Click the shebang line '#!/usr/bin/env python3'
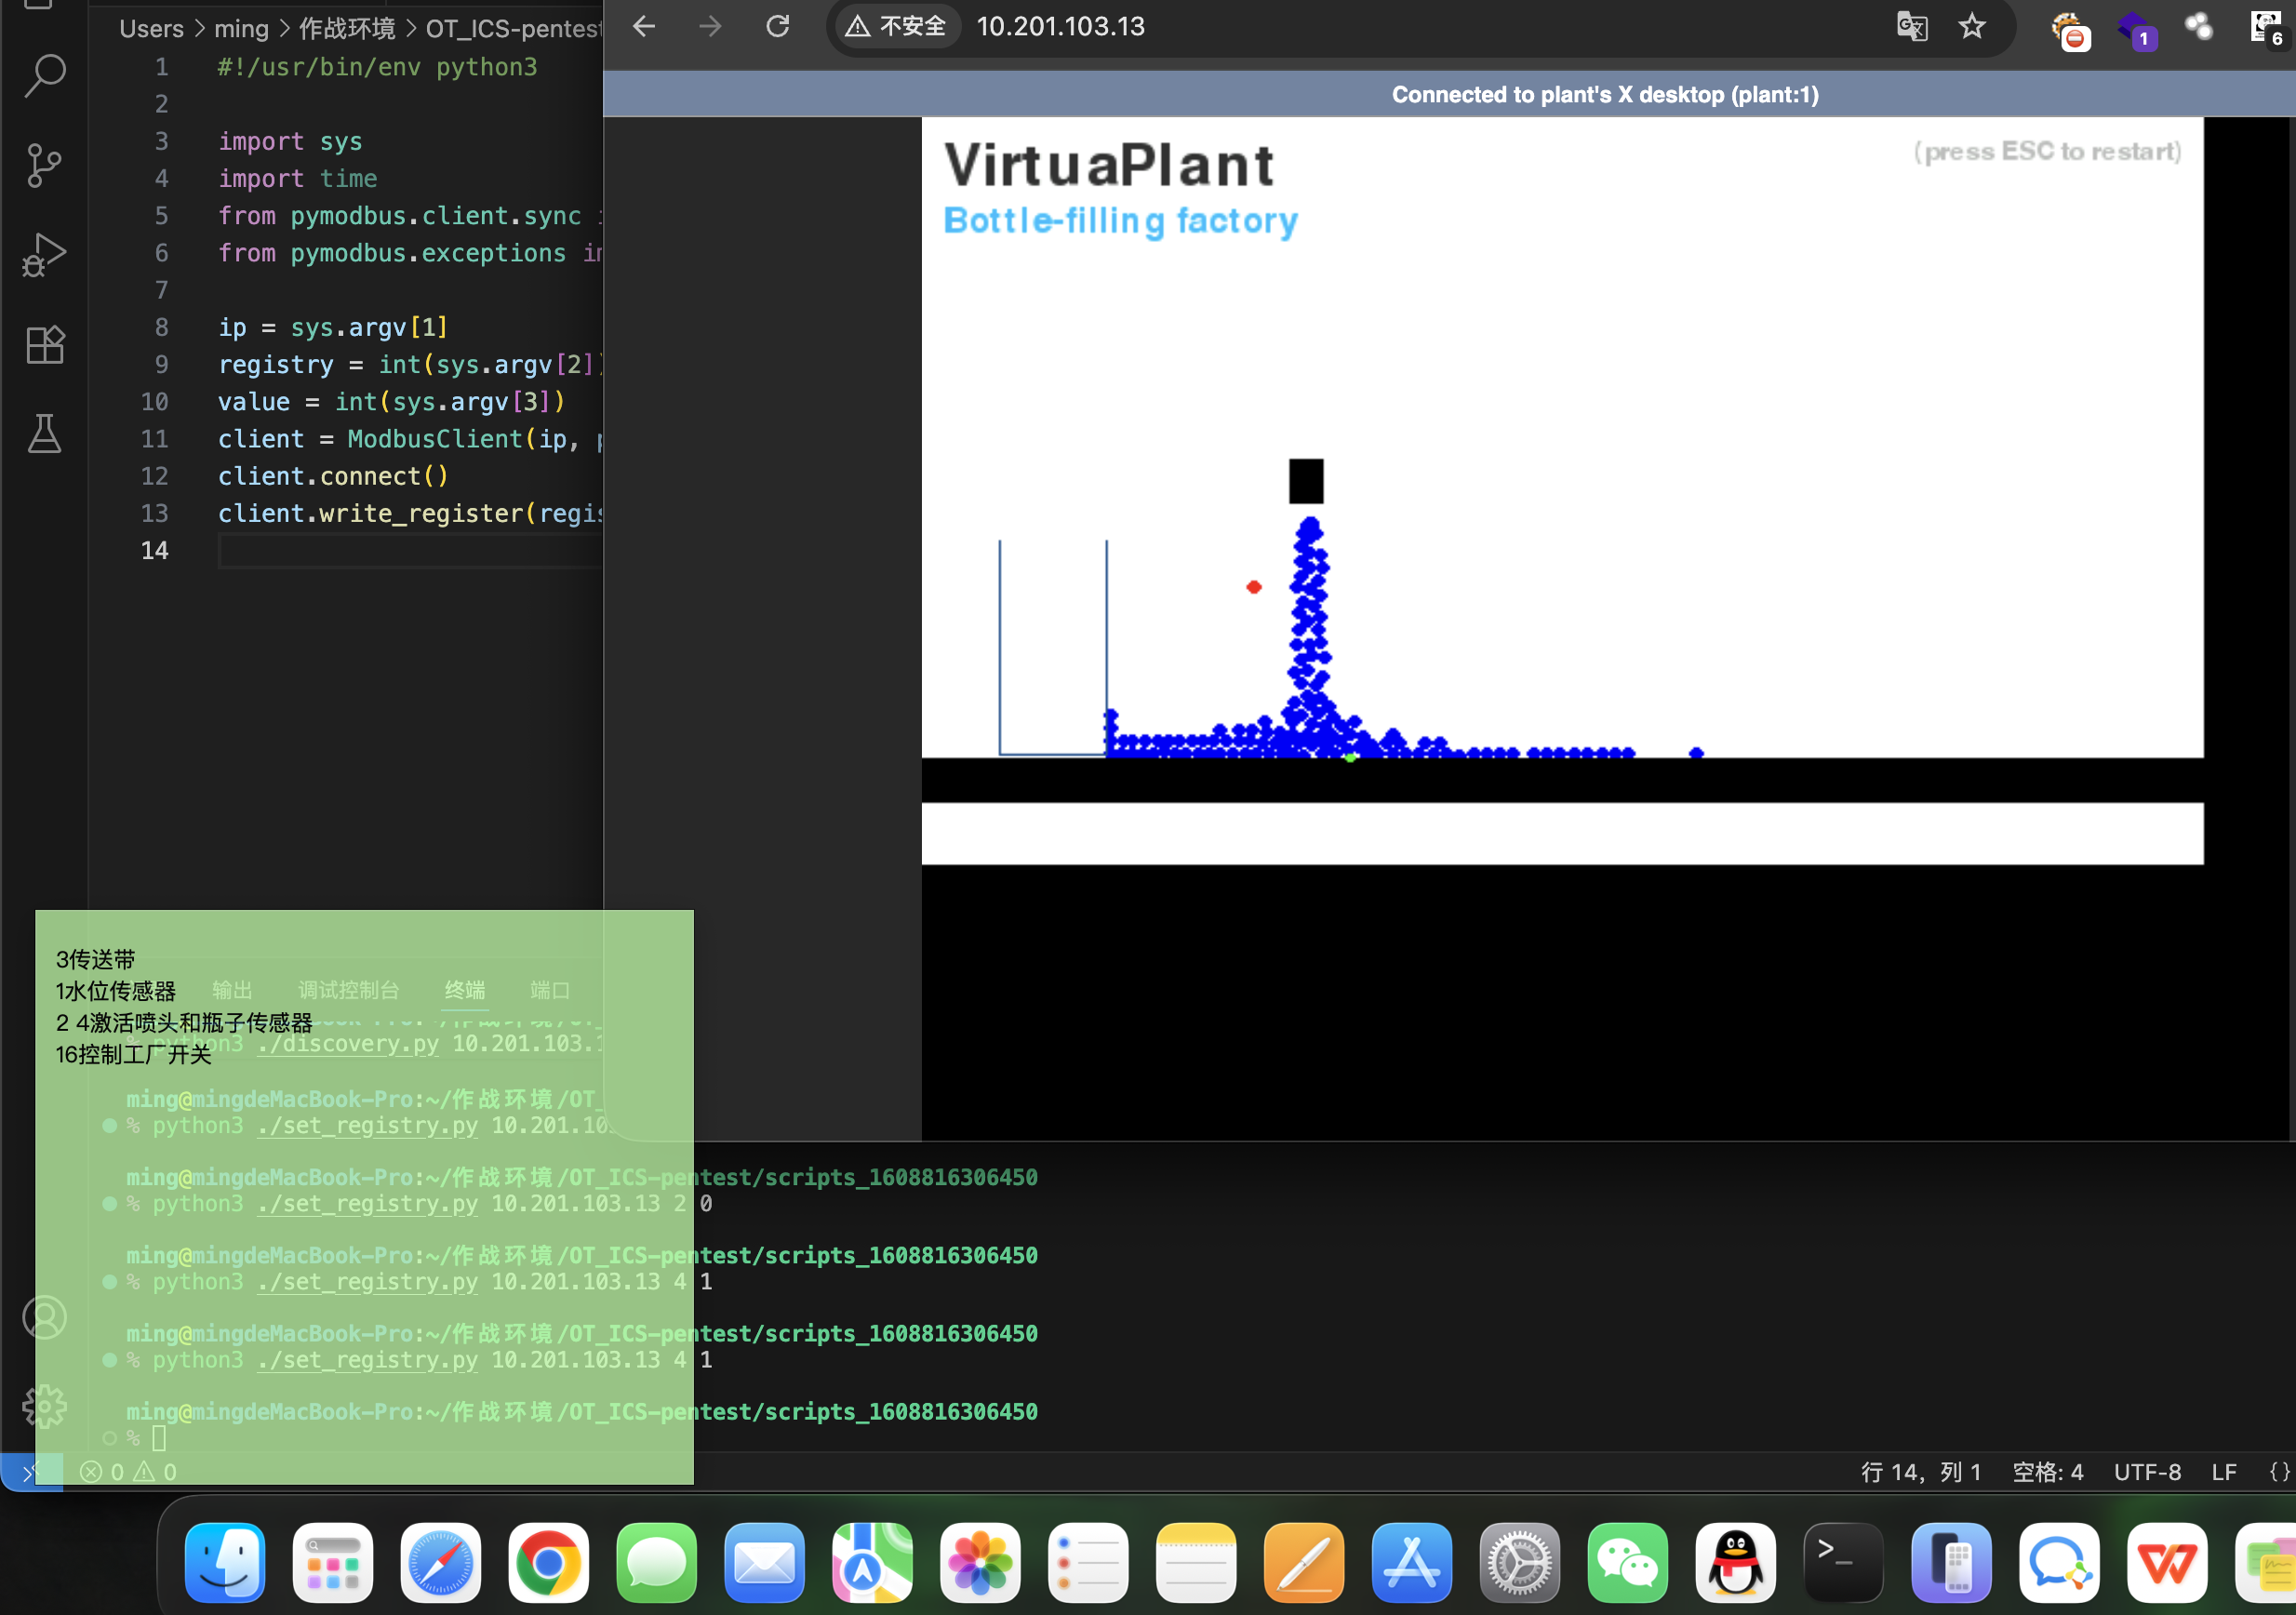2296x1615 pixels. pos(377,67)
